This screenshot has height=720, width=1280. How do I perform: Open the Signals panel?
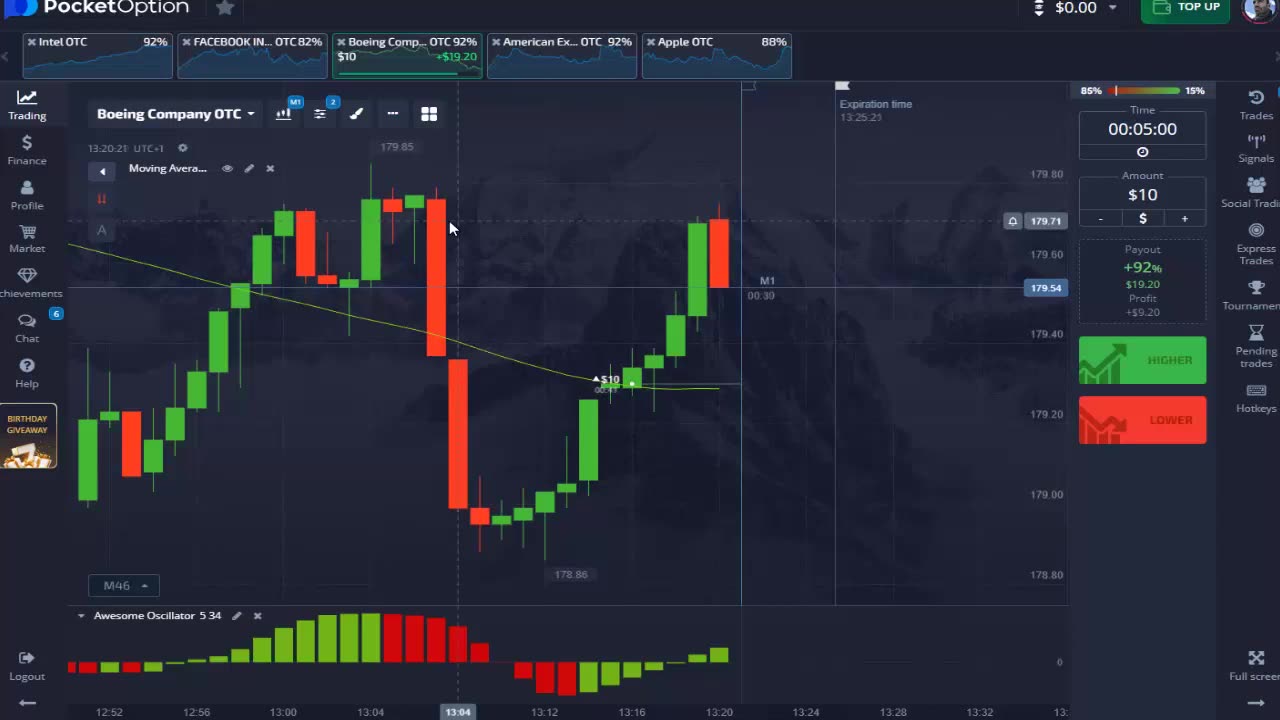point(1256,148)
